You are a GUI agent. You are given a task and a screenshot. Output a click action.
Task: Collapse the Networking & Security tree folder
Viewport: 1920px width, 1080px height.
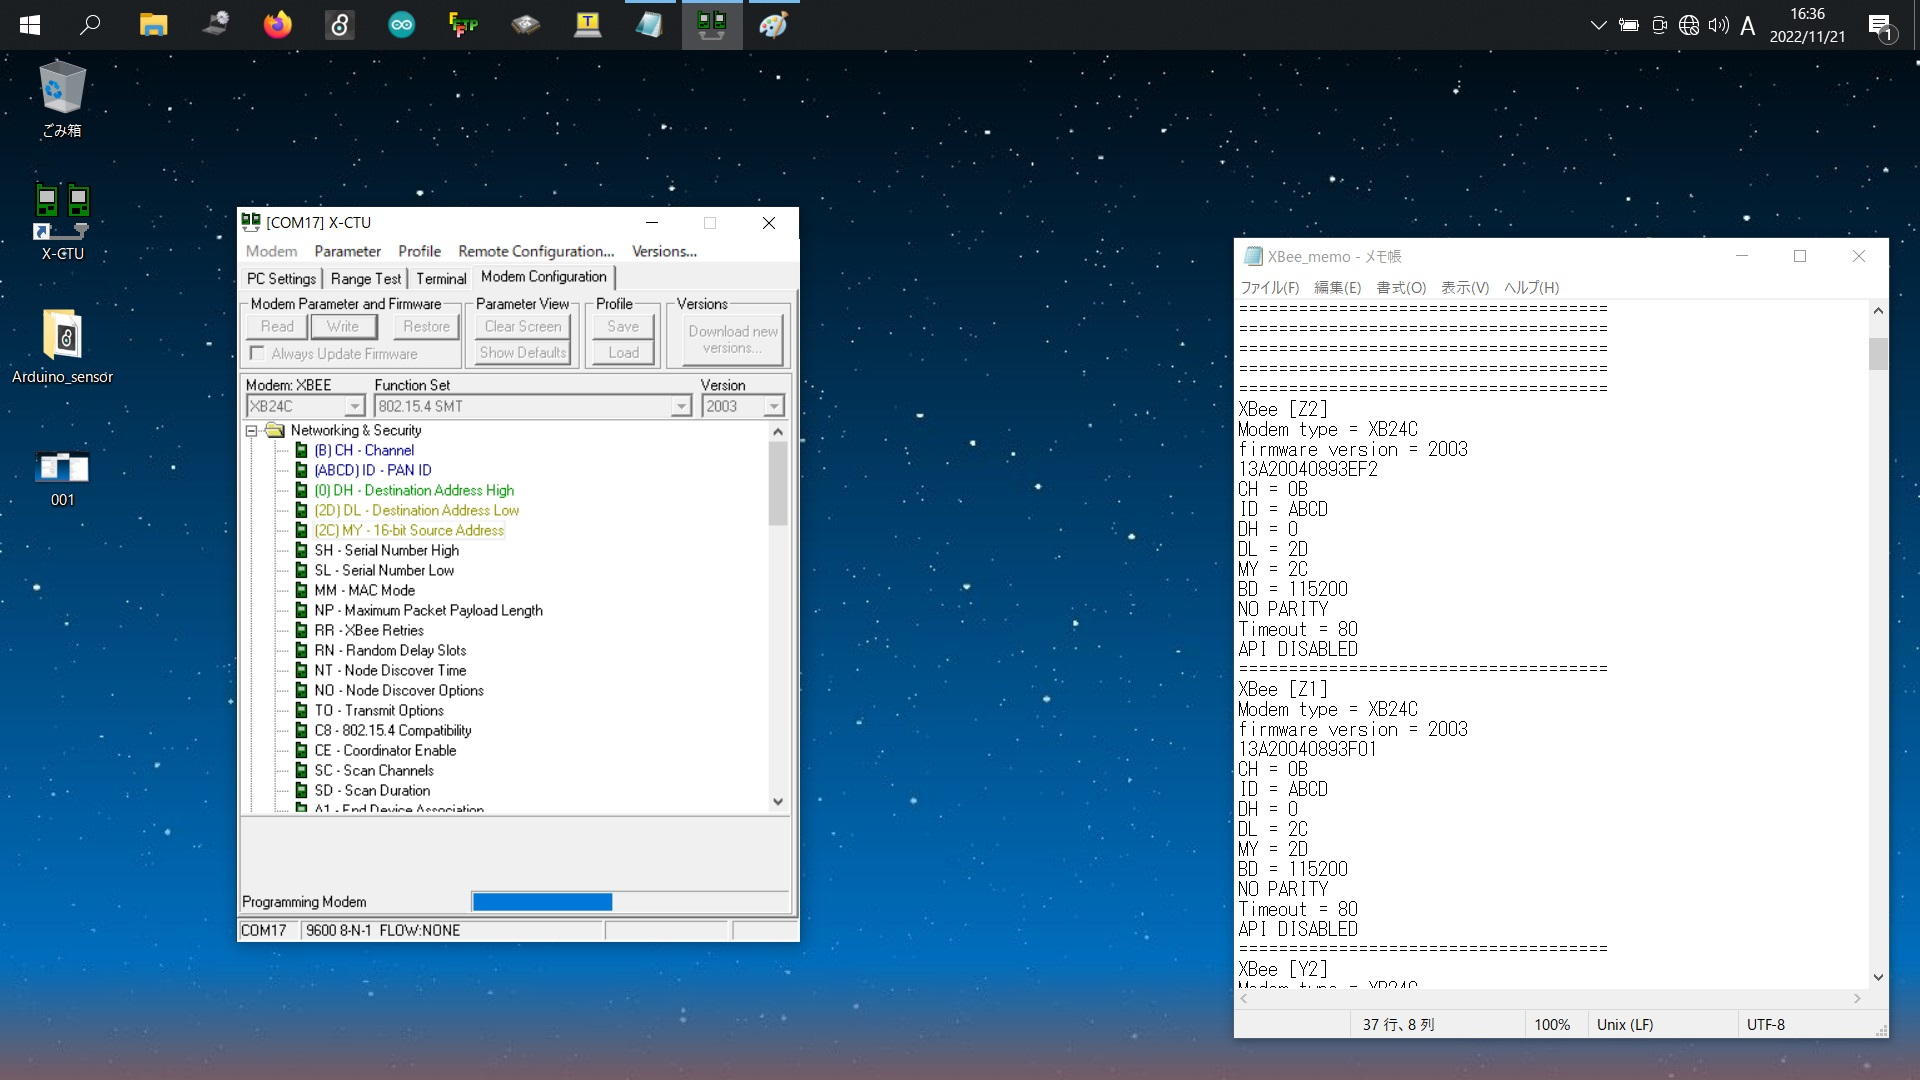click(252, 431)
